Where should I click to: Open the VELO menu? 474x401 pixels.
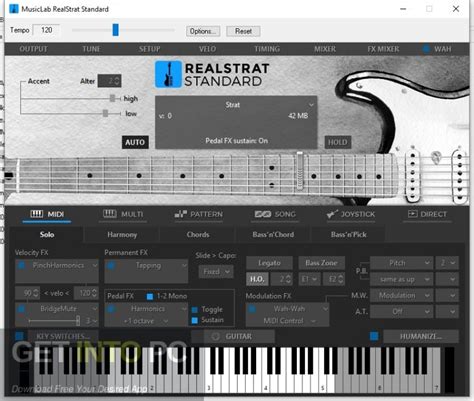(207, 49)
